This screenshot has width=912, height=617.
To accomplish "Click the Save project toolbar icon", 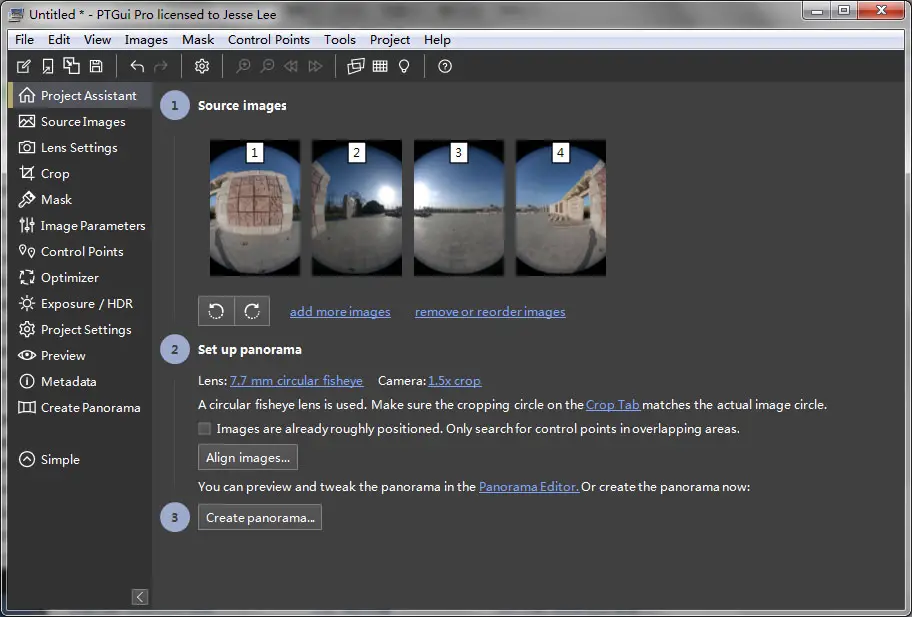I will click(x=96, y=66).
